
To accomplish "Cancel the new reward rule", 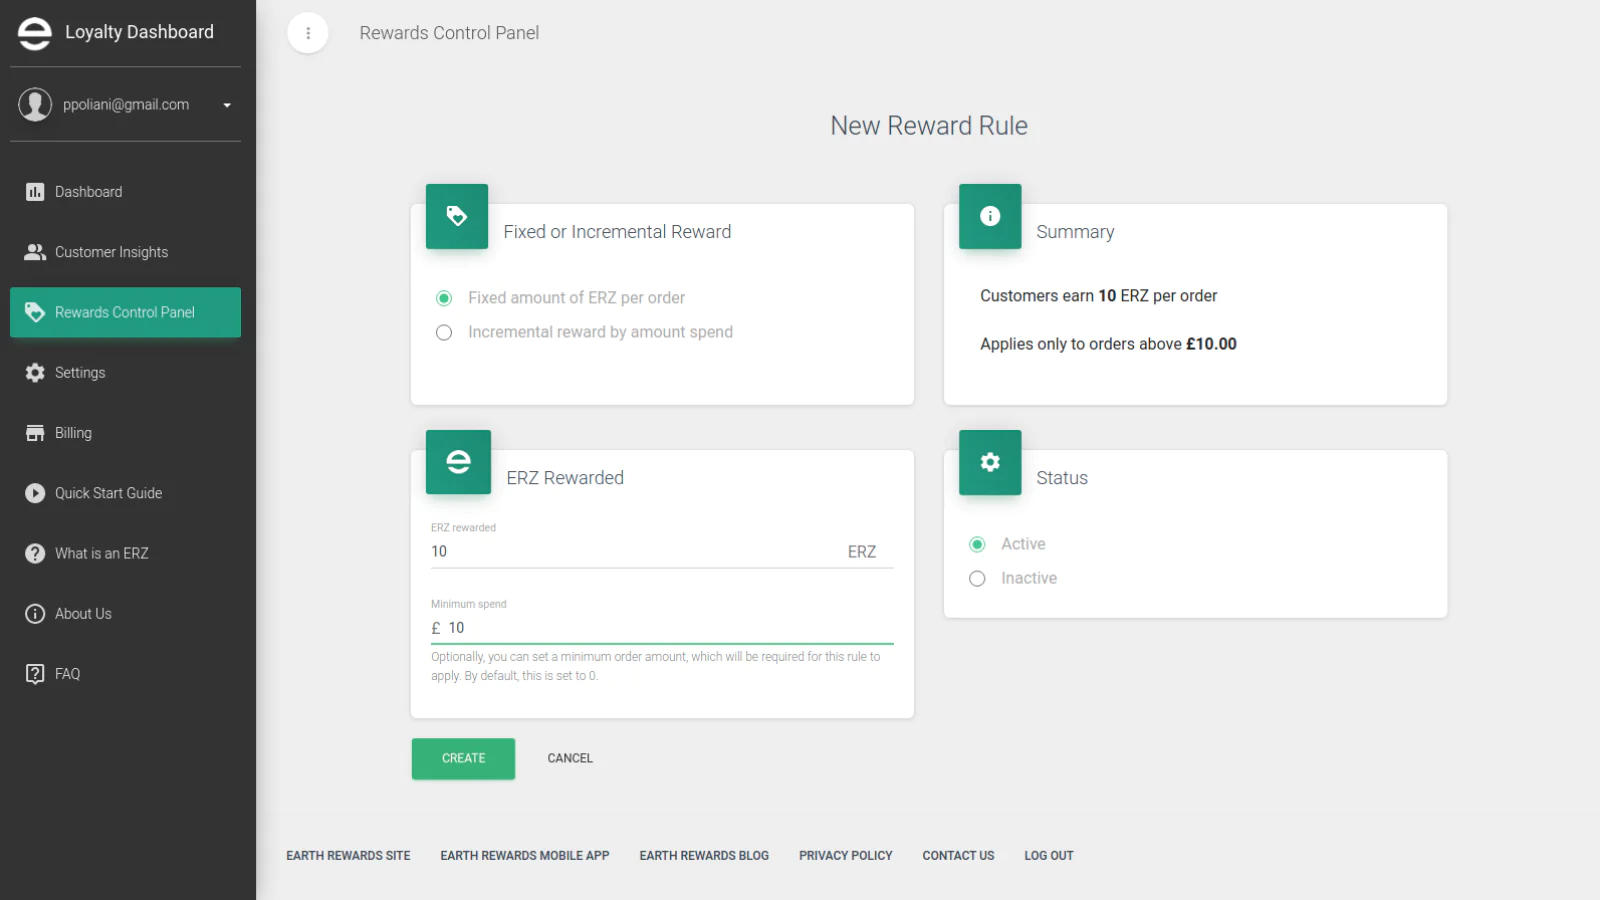I will click(x=570, y=758).
